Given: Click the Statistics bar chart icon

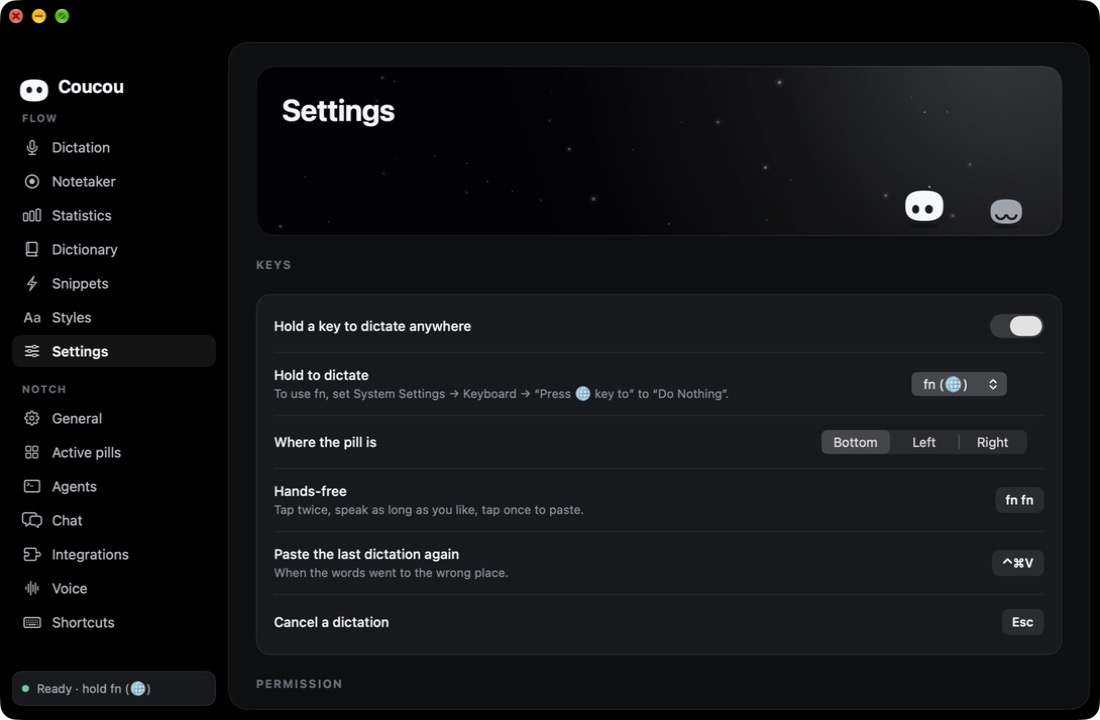Looking at the screenshot, I should 32,215.
